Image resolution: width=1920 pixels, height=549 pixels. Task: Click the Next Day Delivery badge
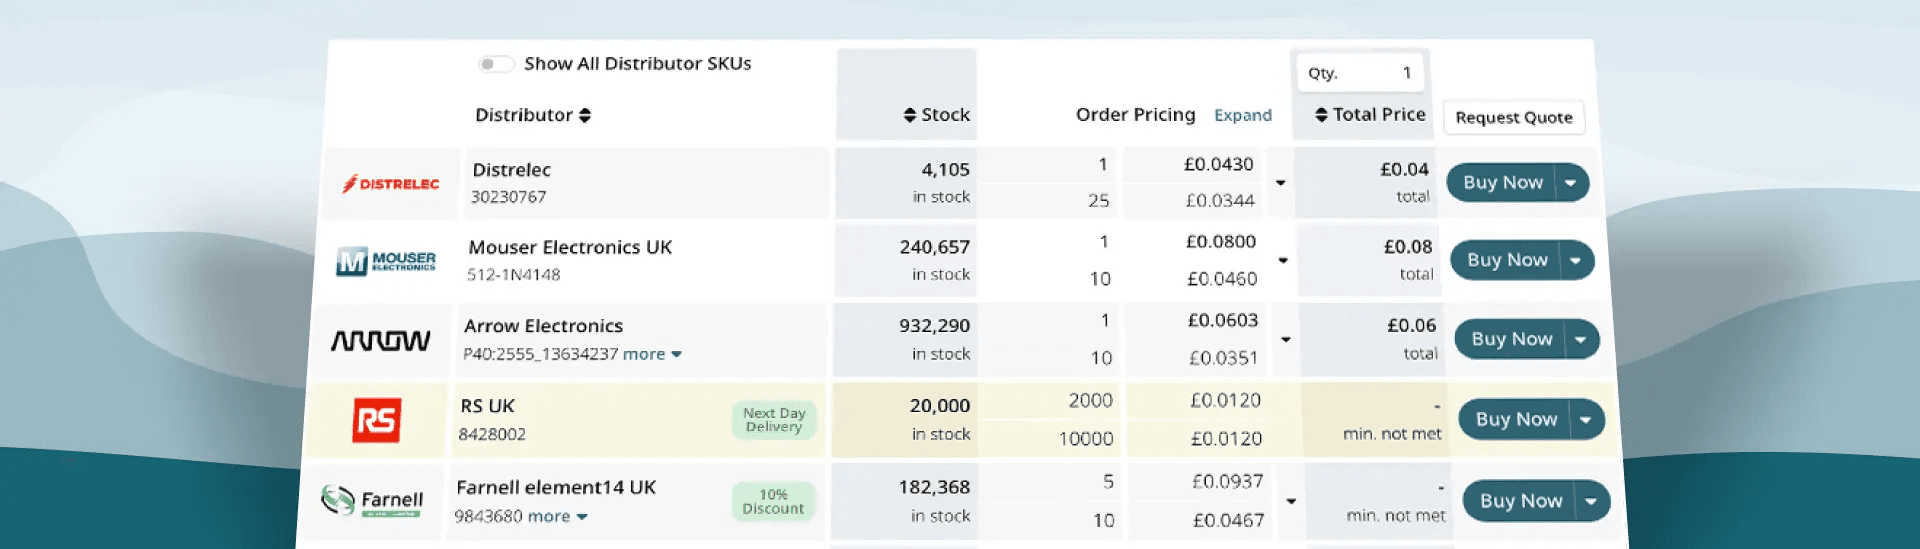tap(773, 420)
